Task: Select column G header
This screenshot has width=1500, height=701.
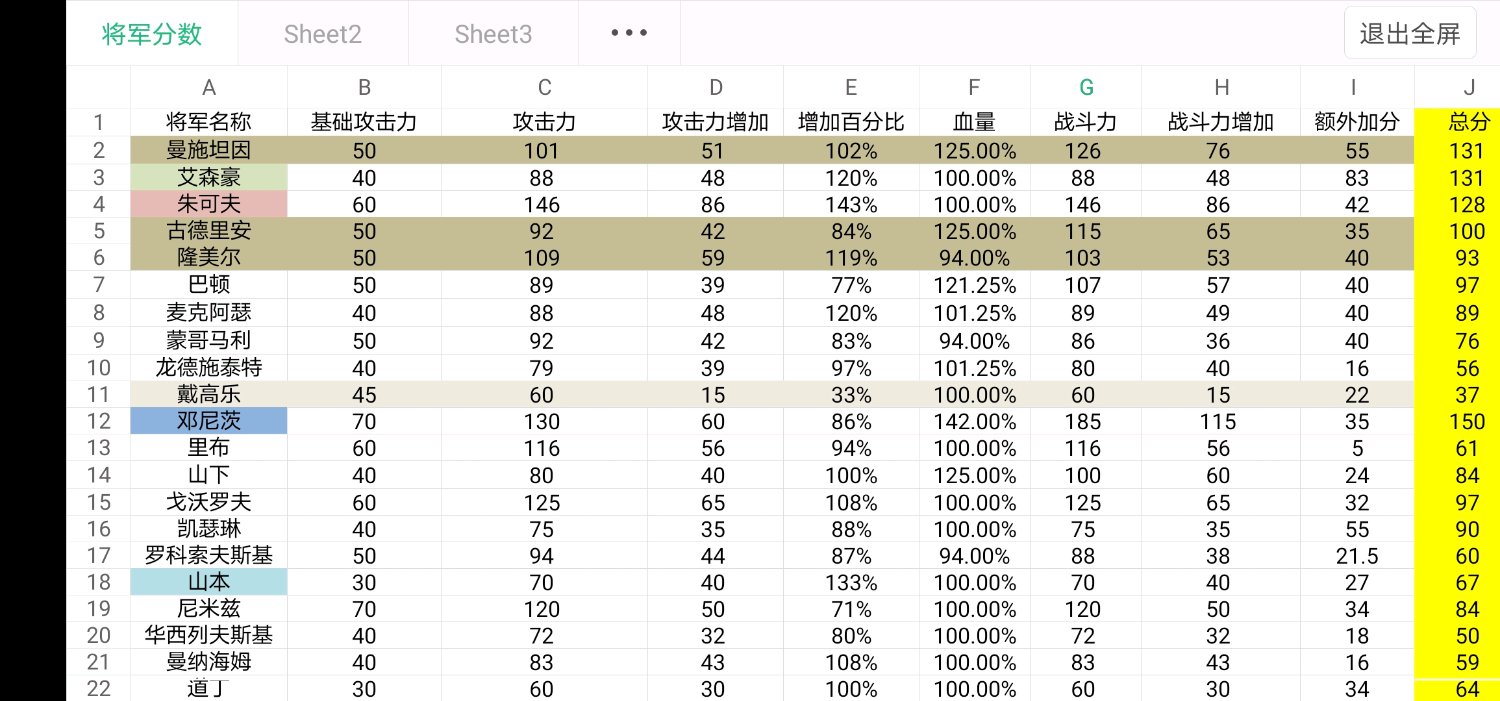Action: [x=1086, y=87]
